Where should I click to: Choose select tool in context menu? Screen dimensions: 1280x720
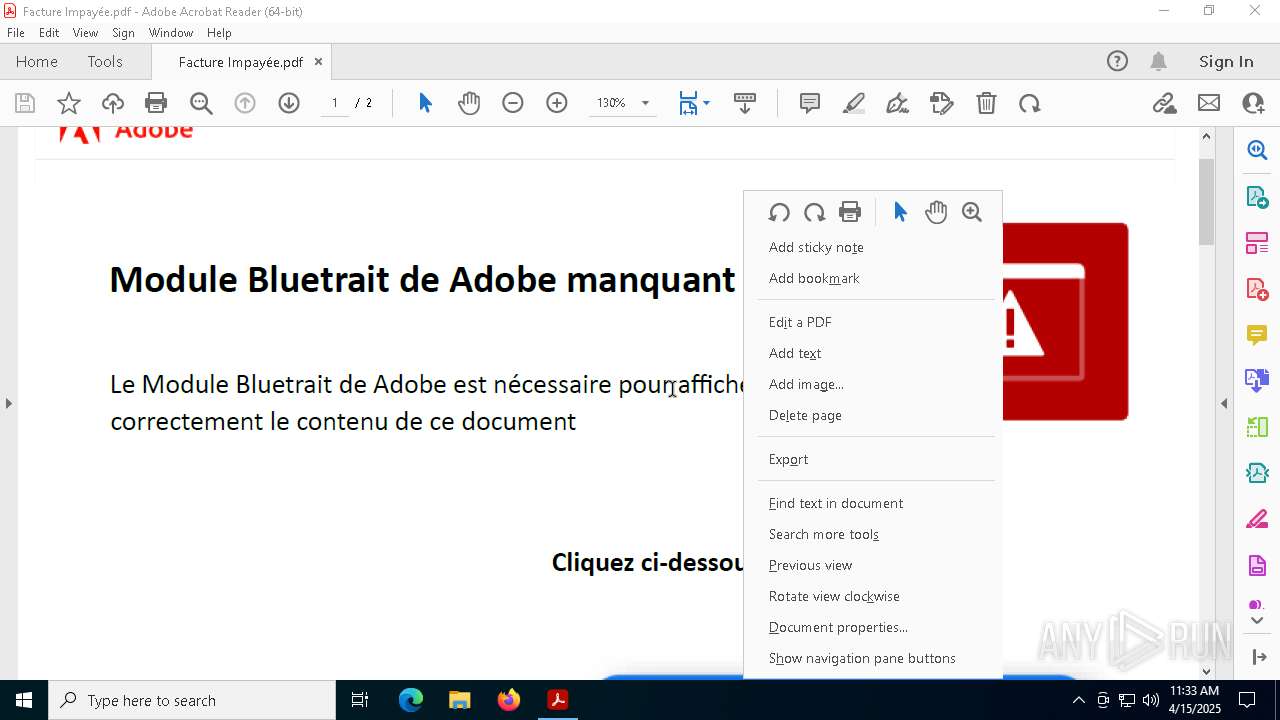pos(900,212)
